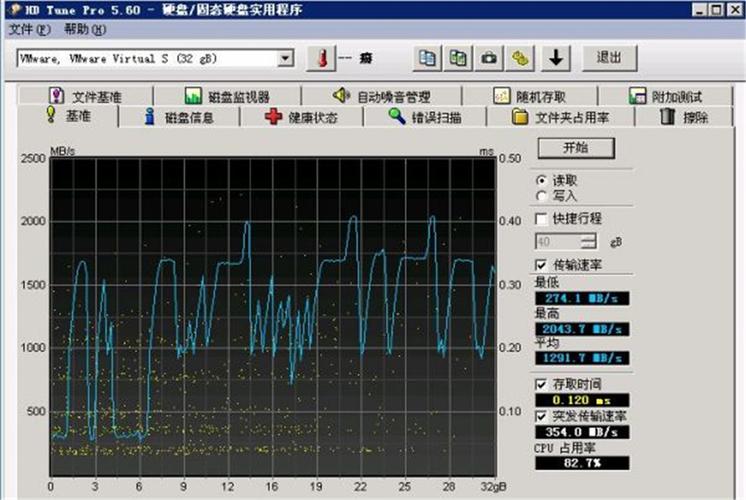Switch to the 随机存取 tab
746x500 pixels.
(x=530, y=96)
